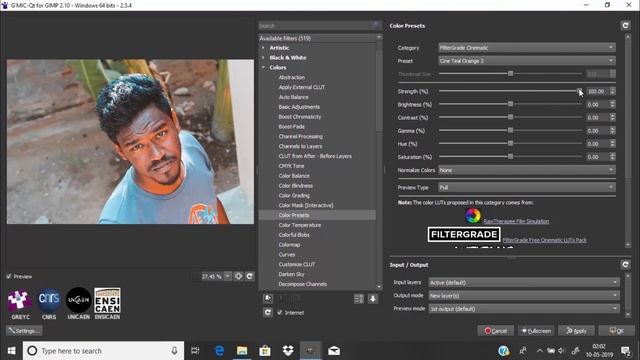Image resolution: width=640 pixels, height=360 pixels.
Task: Reset Input / Output settings refresh icon
Action: (x=625, y=265)
